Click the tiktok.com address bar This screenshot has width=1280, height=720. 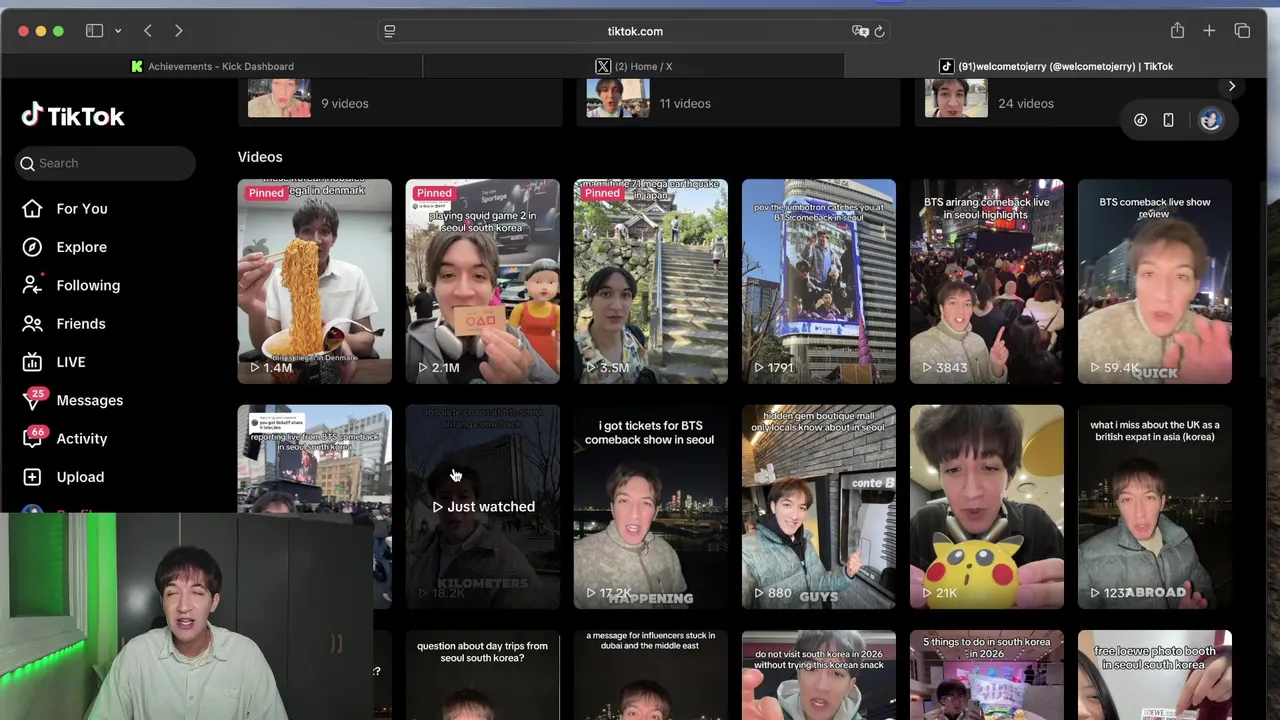click(635, 31)
